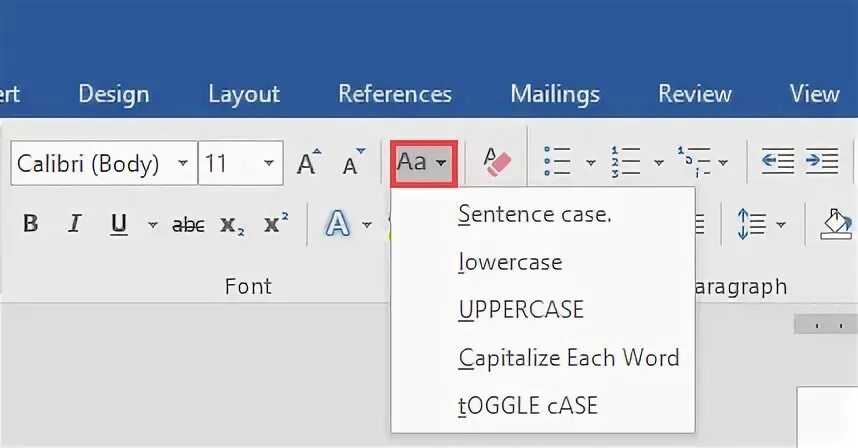Open the References ribbon tab

click(395, 94)
